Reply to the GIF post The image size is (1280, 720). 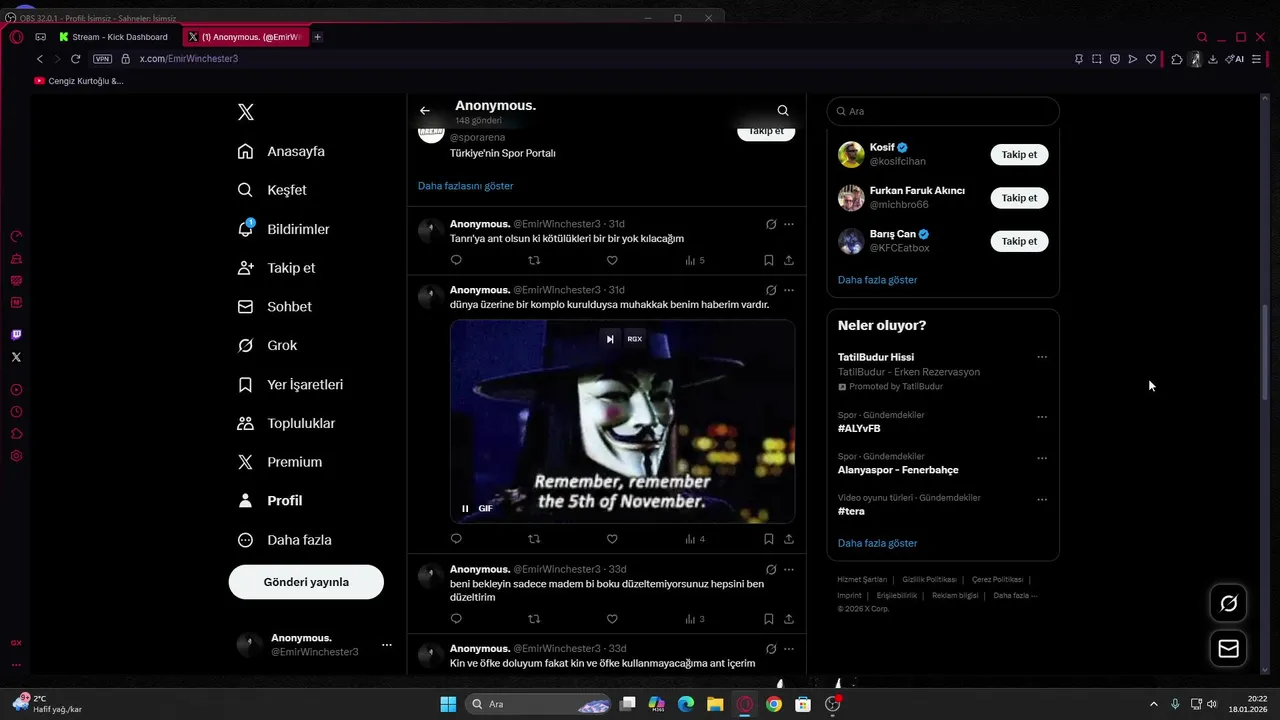[456, 539]
